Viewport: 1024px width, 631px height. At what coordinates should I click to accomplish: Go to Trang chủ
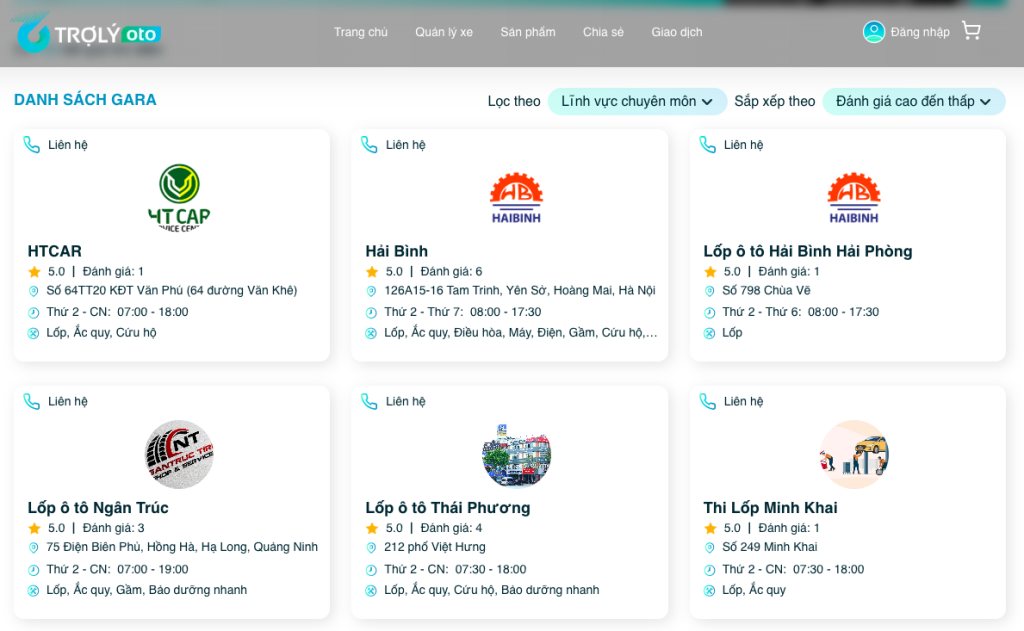click(x=360, y=32)
